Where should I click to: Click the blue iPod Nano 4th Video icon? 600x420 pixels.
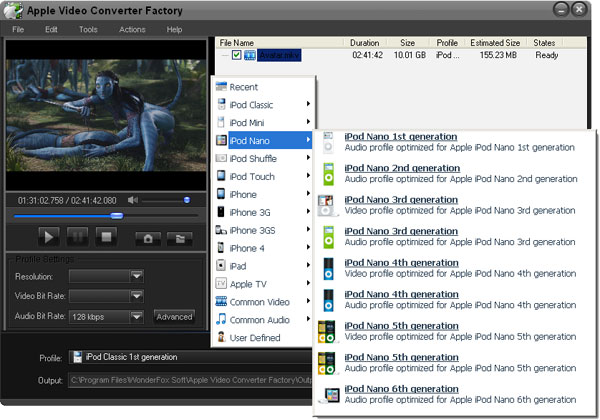328,269
